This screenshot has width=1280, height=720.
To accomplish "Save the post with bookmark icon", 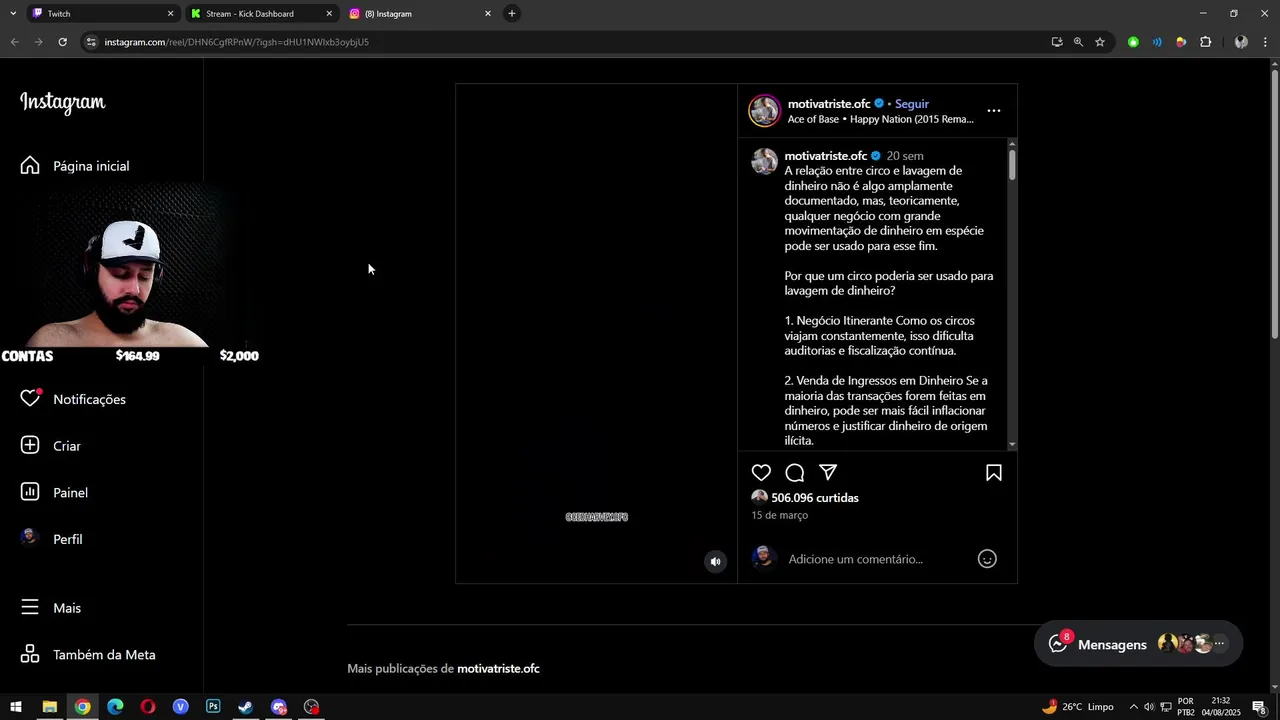I will pyautogui.click(x=994, y=473).
